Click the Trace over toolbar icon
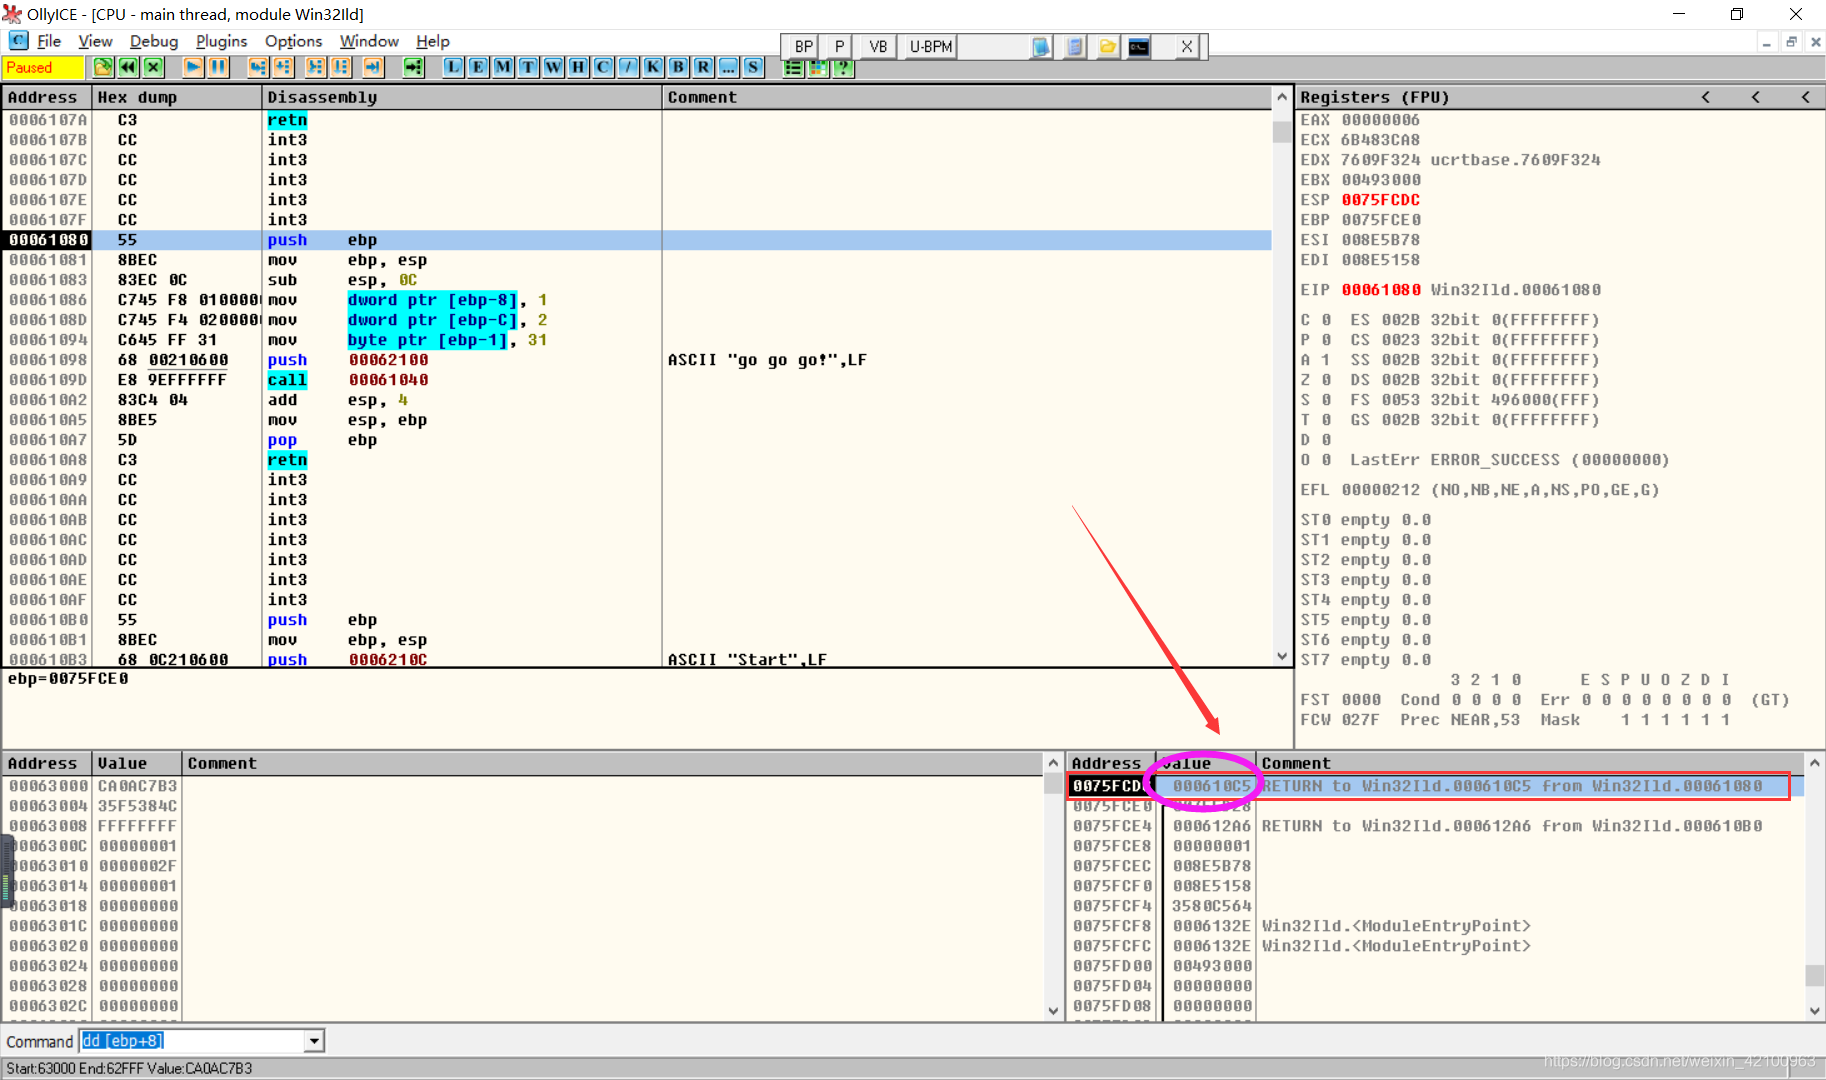This screenshot has width=1826, height=1080. click(x=341, y=67)
